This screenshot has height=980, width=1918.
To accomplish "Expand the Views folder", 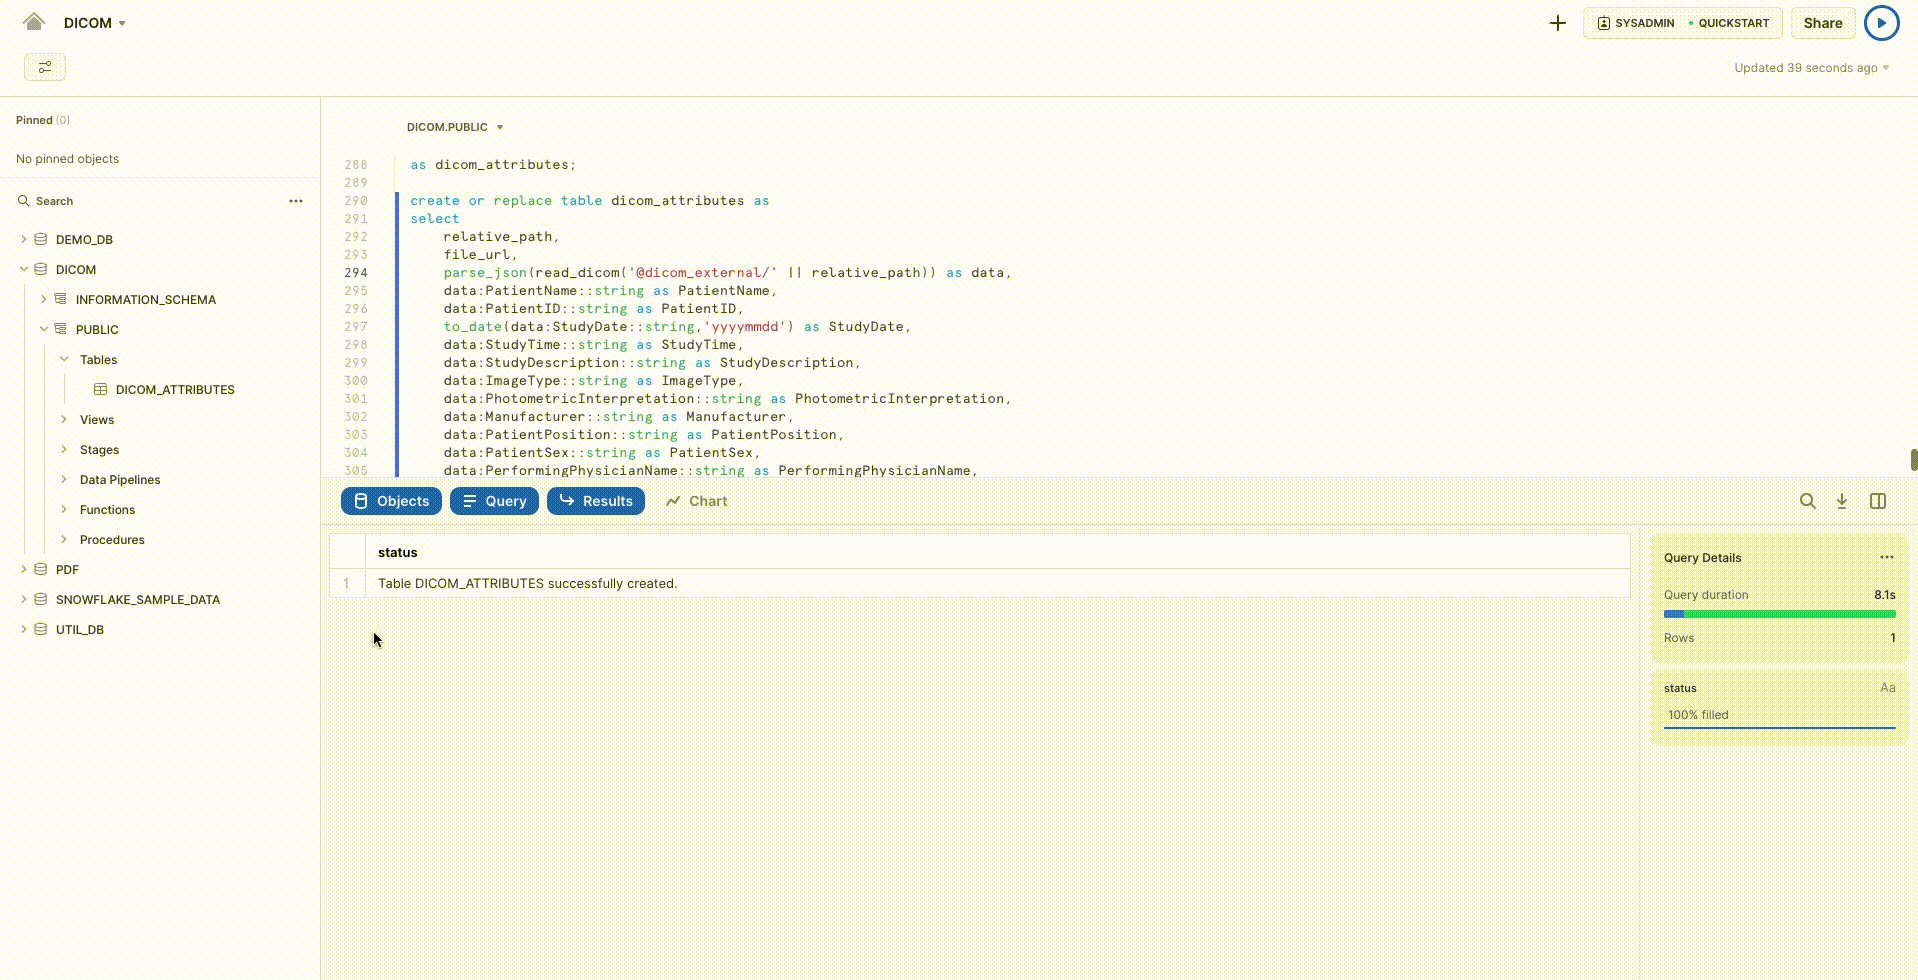I will coord(64,419).
